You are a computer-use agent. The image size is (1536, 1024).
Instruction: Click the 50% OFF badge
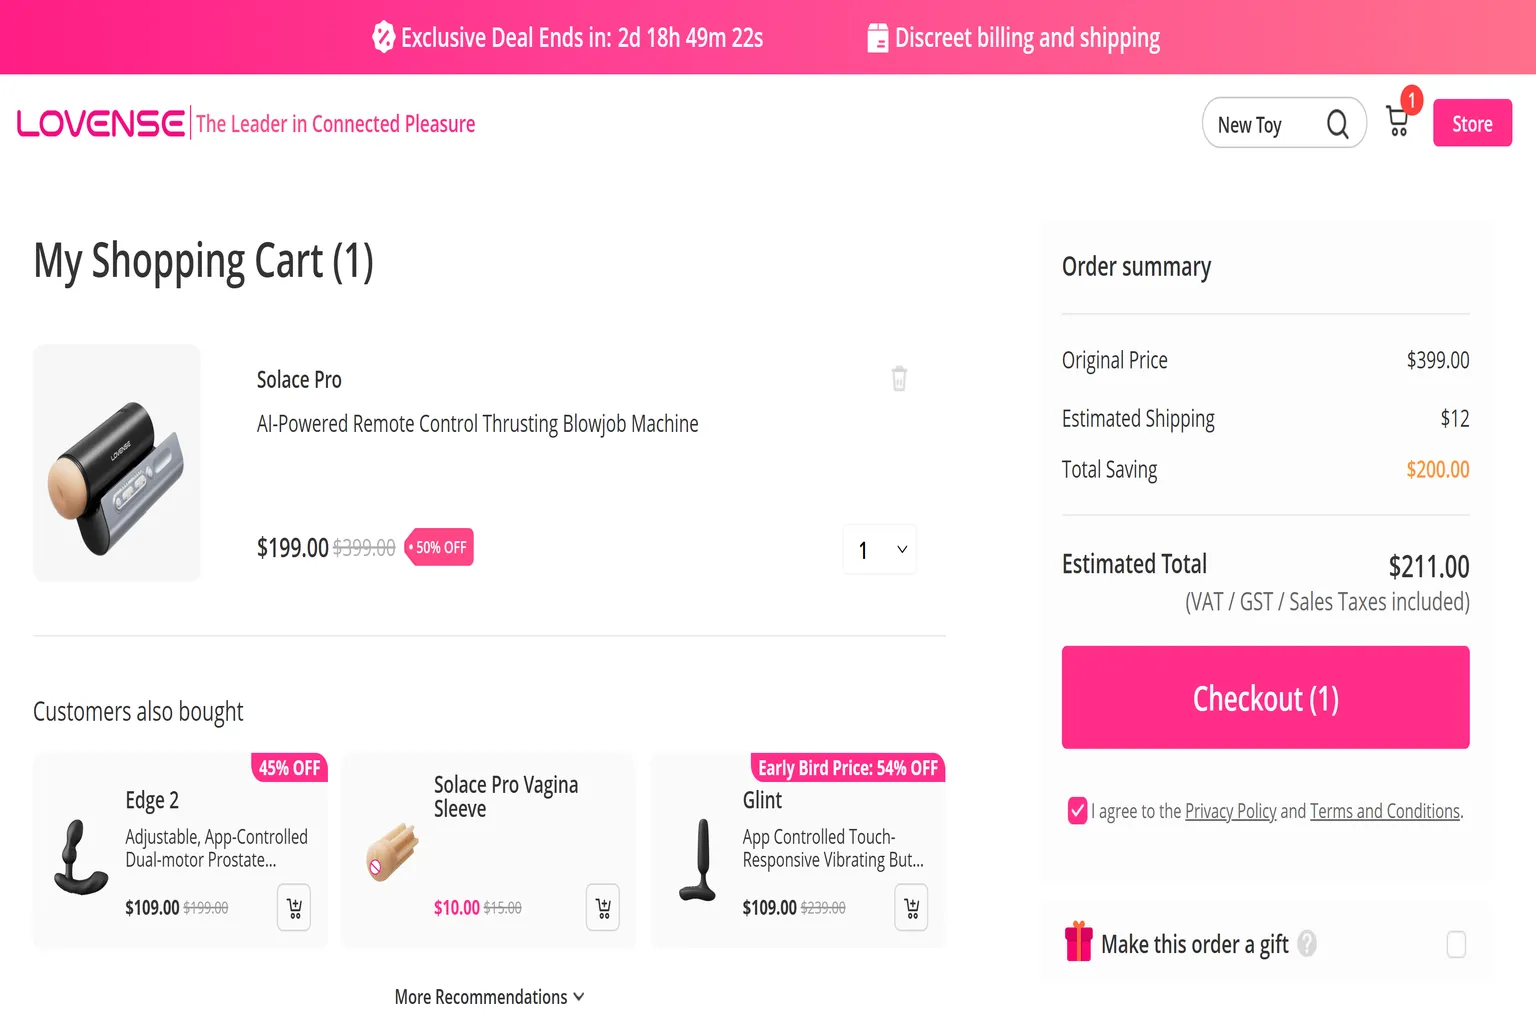click(439, 547)
